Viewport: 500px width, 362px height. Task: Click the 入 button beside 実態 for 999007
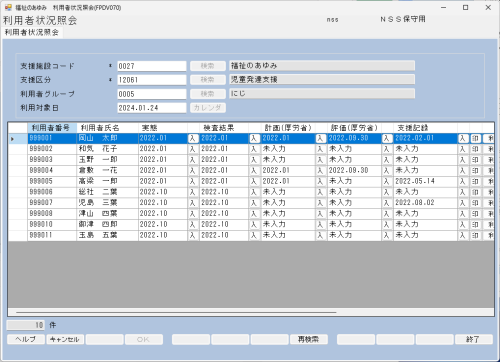point(193,203)
